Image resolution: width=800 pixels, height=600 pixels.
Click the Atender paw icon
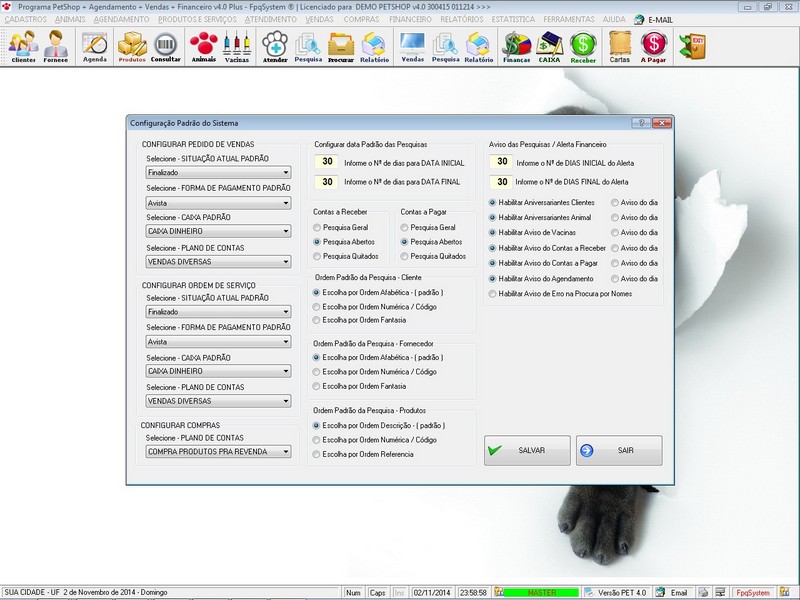pos(275,46)
